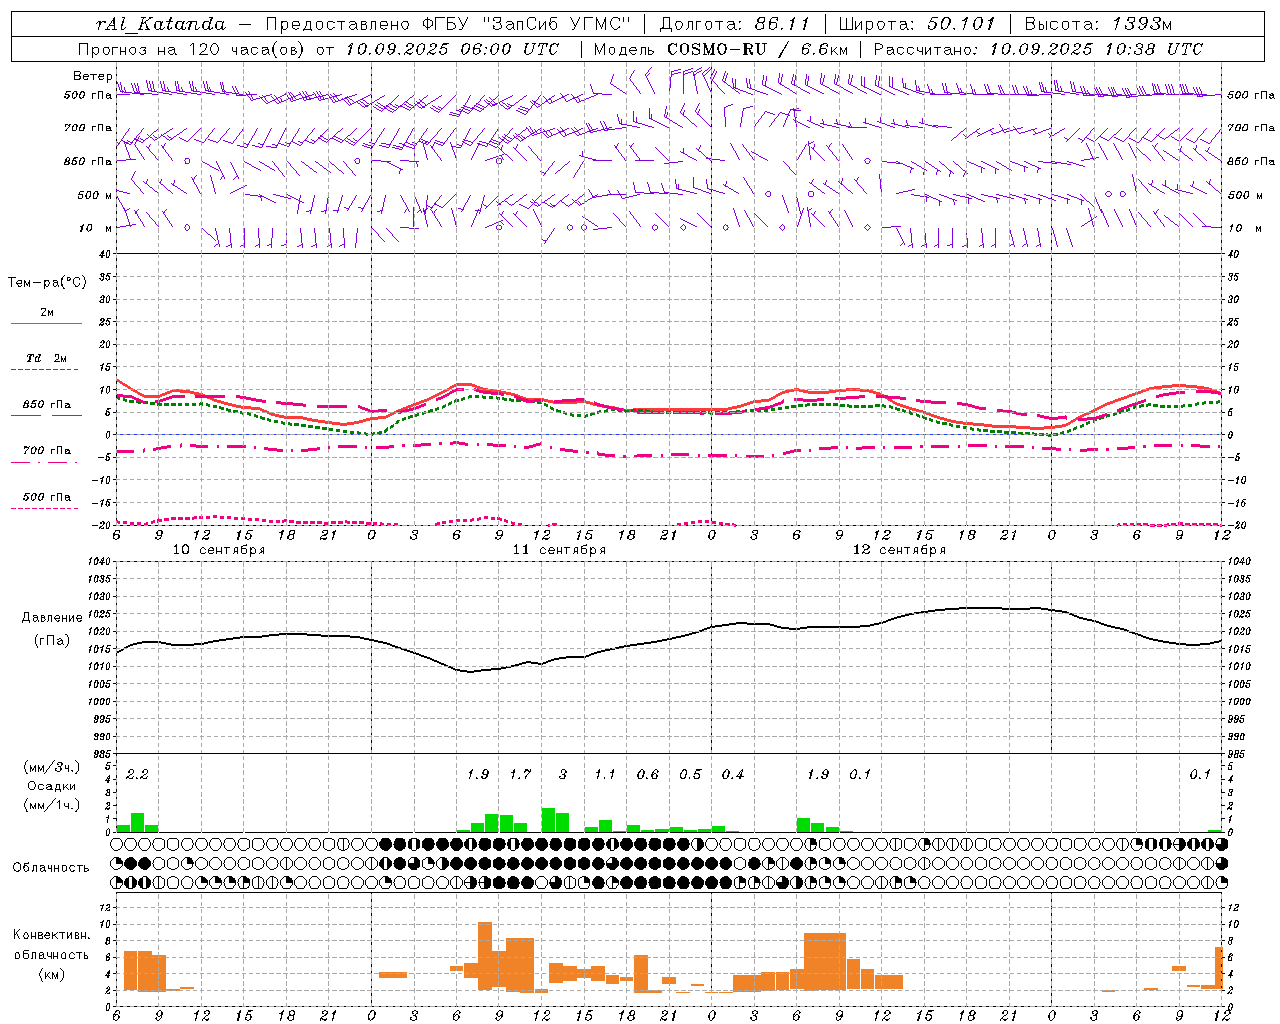Click the Давление pressure panel label
The image size is (1280, 1024).
[52, 618]
